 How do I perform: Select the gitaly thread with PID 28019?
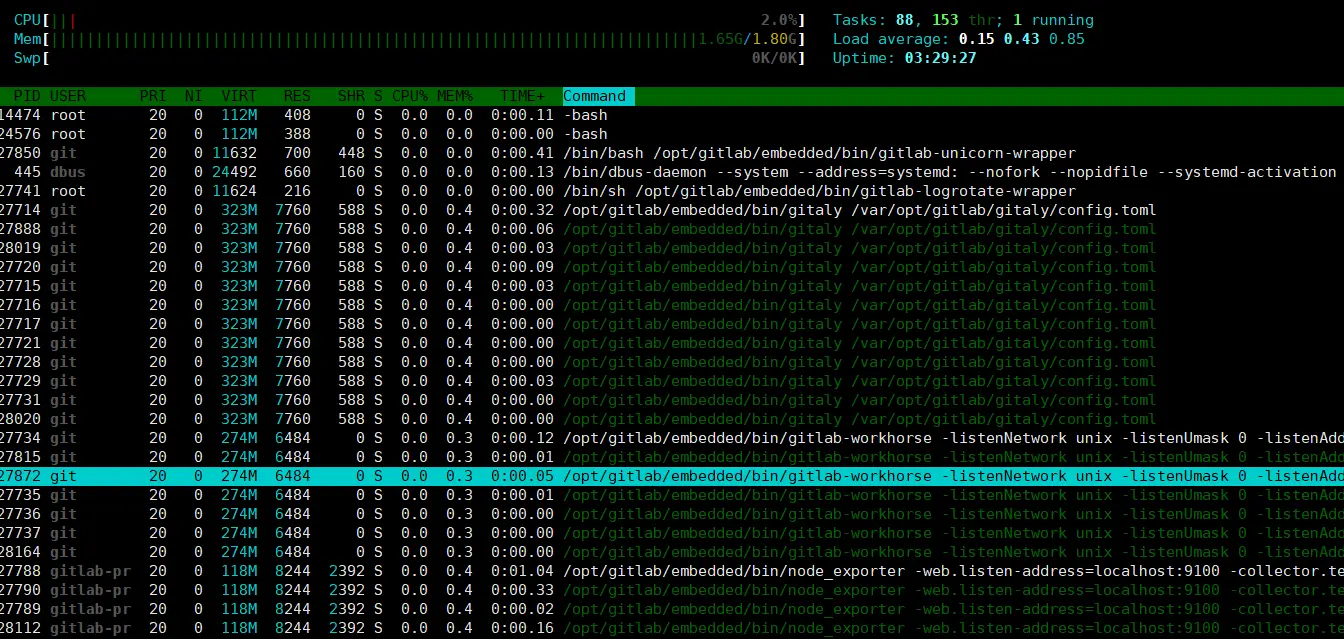click(672, 248)
